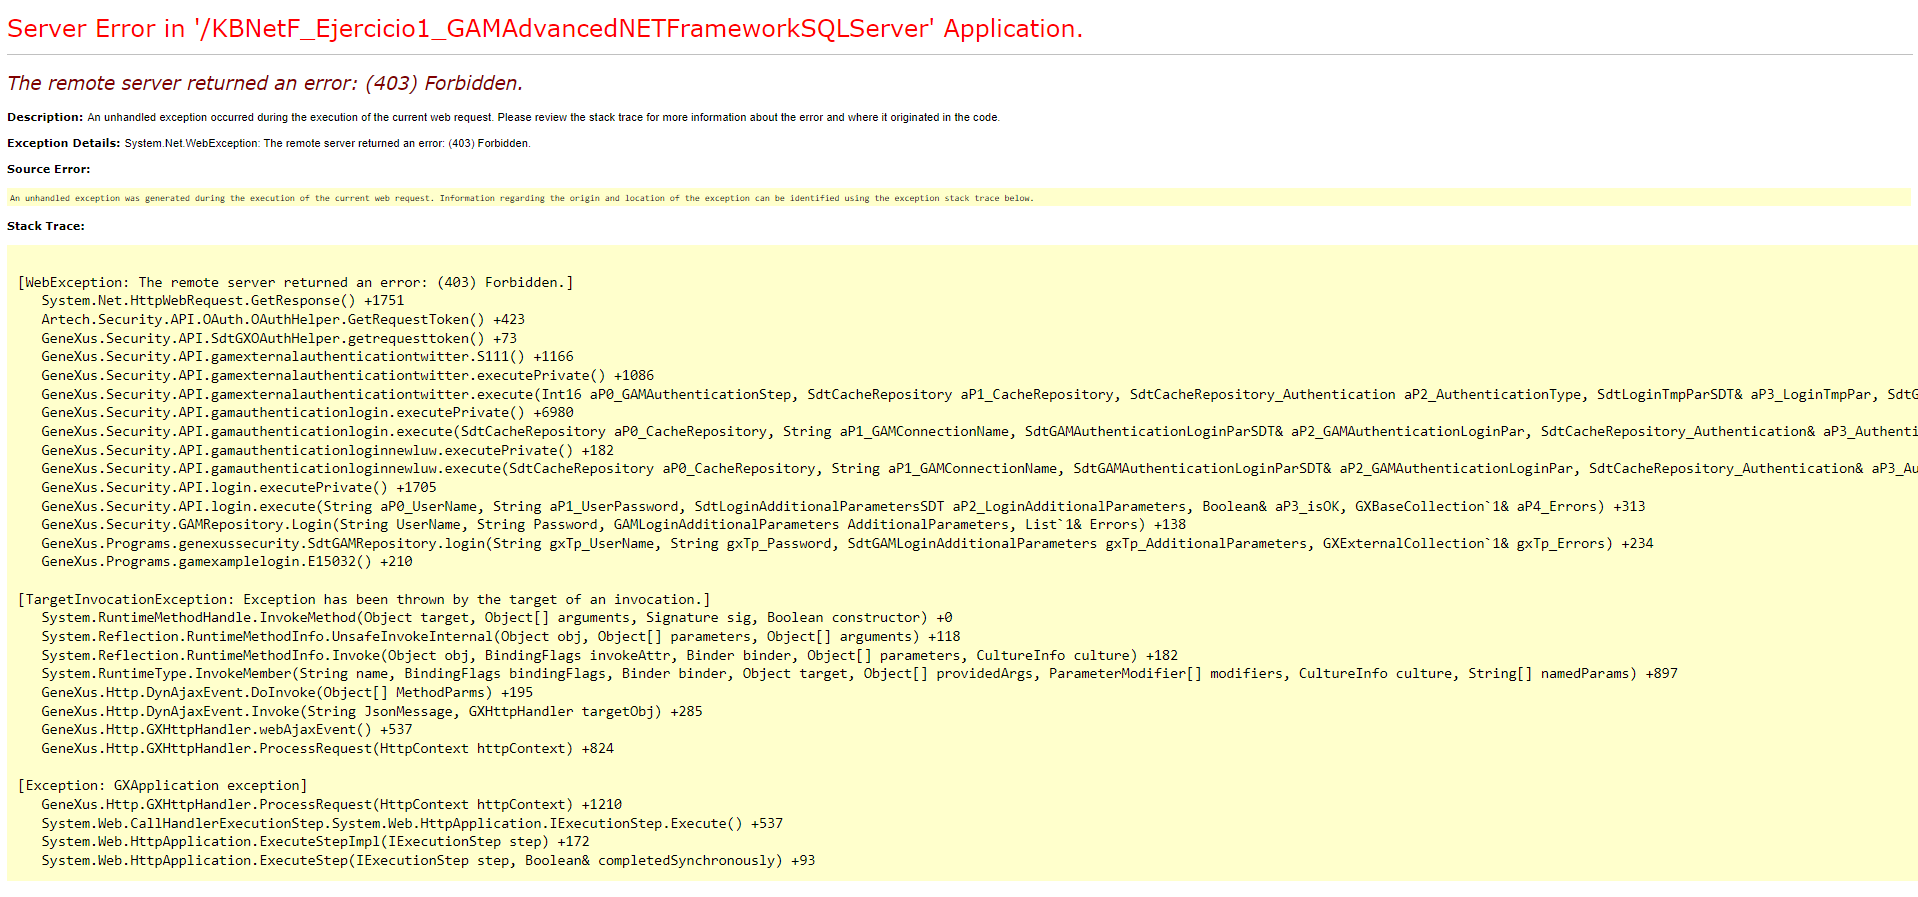
Task: Click 'RuntimeMethodInfo.UnsafeInvokeInternal' line
Action: click(501, 636)
